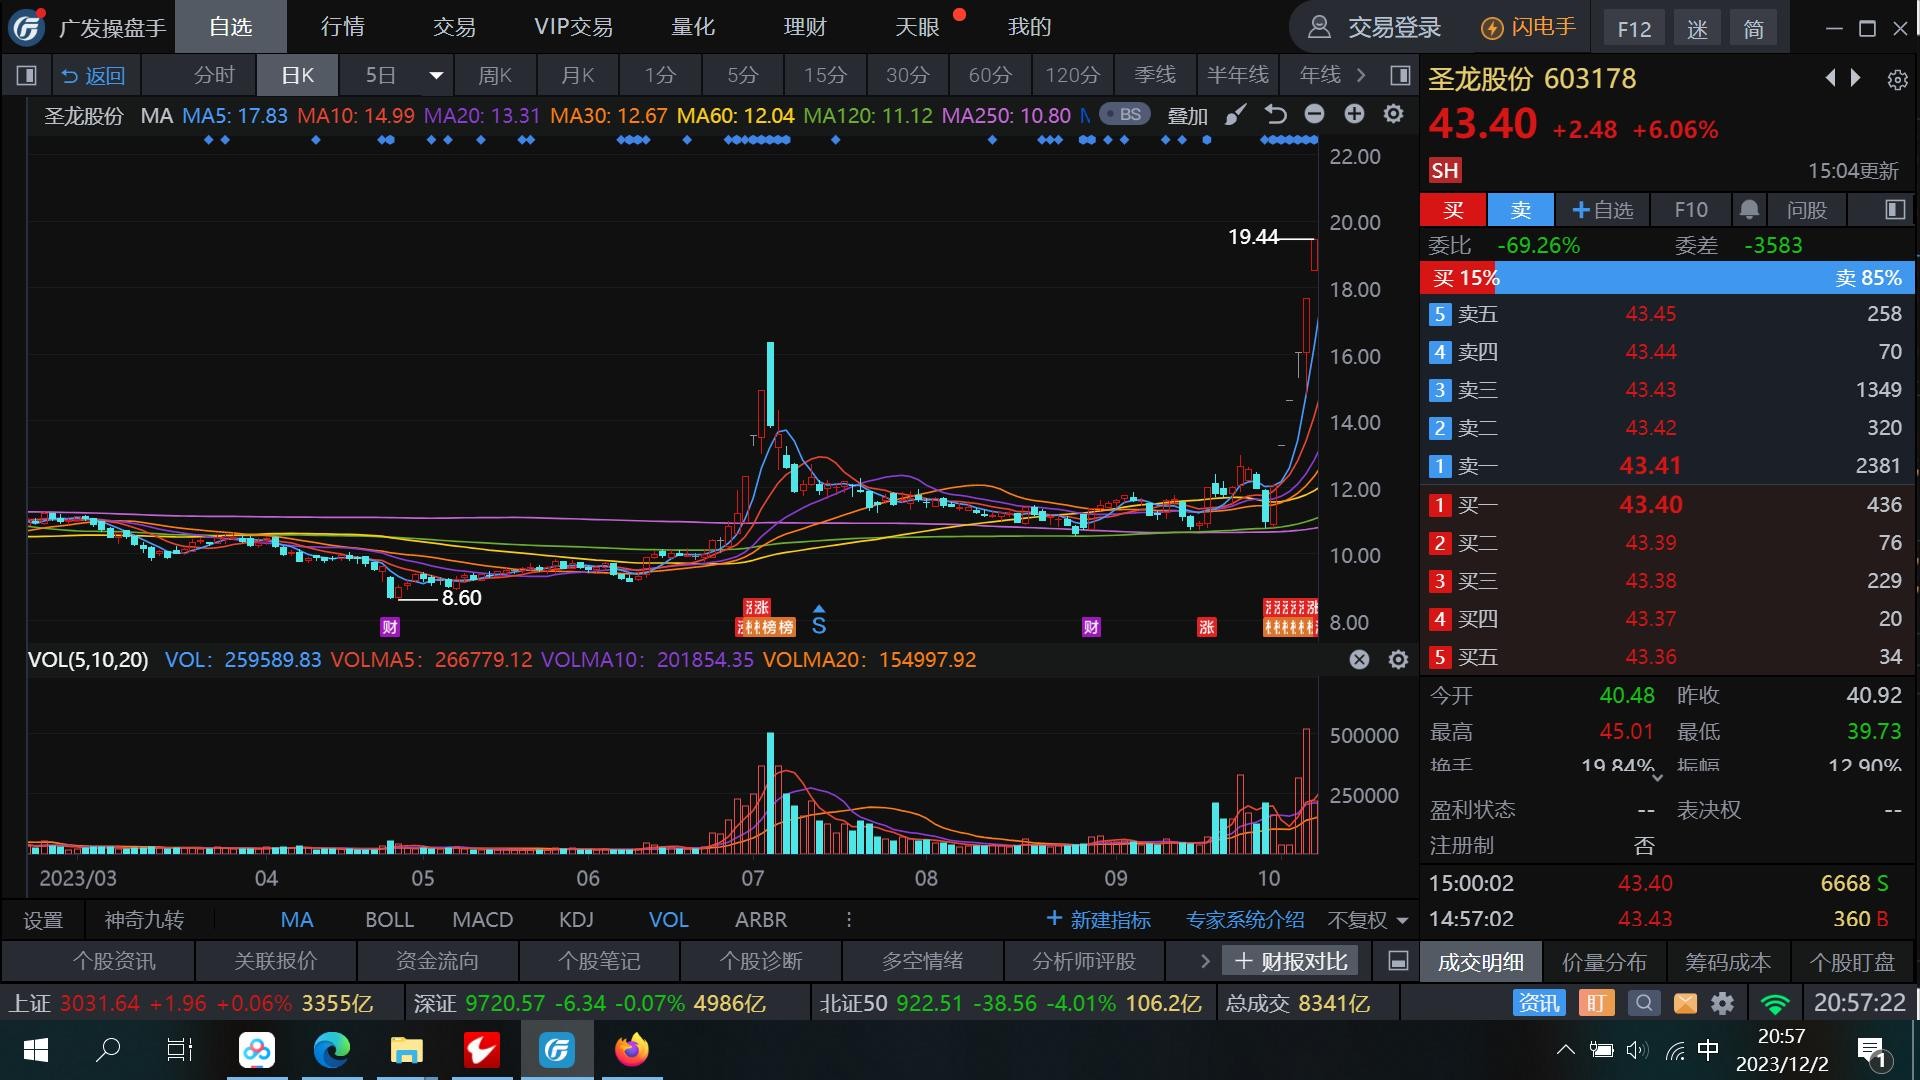This screenshot has height=1080, width=1920.
Task: Expand more timeframe options chevron
Action: click(1361, 75)
